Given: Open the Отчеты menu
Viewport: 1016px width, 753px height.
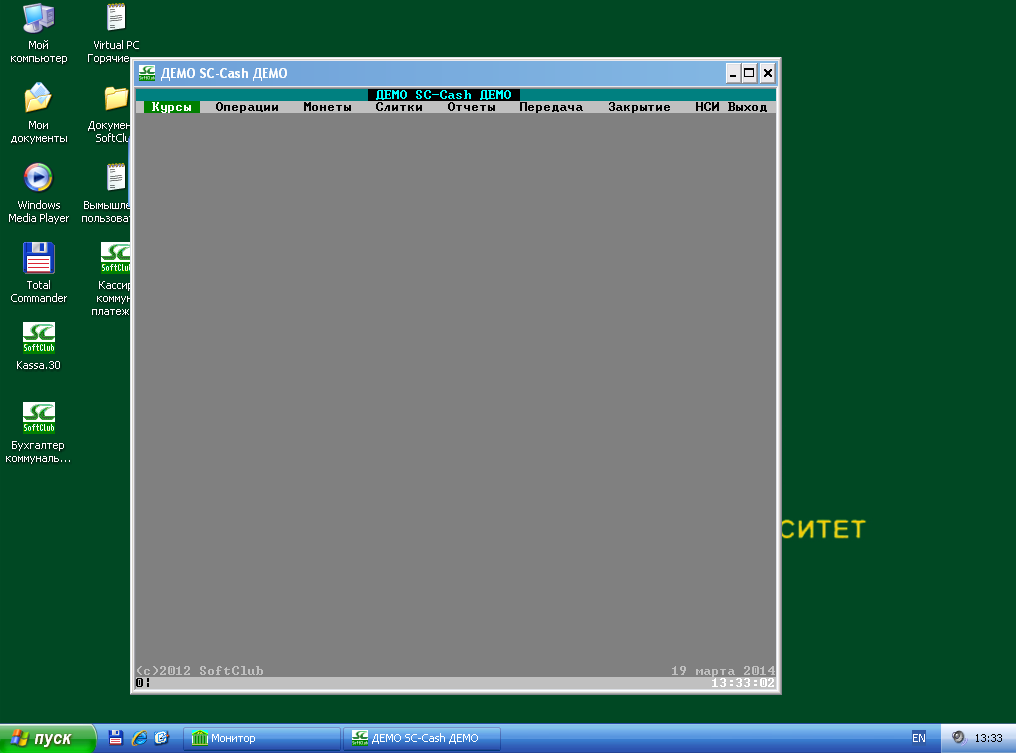Looking at the screenshot, I should pos(471,107).
